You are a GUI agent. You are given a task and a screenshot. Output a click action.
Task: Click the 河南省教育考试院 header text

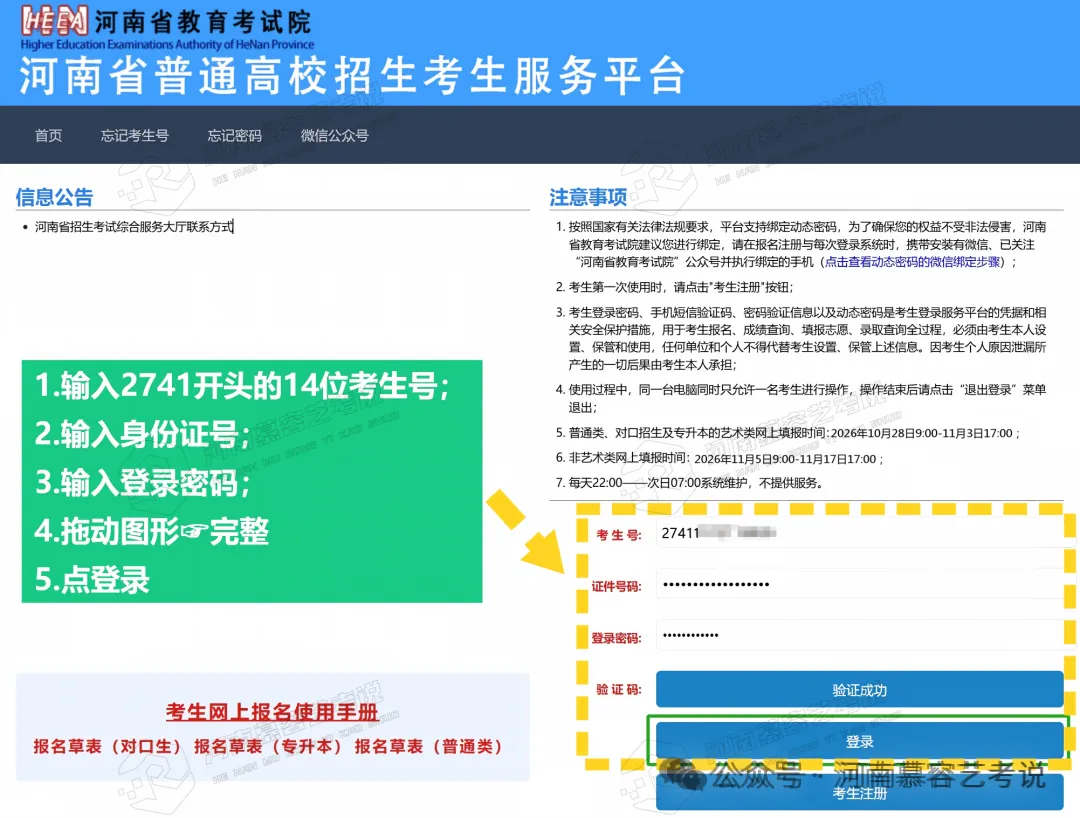(203, 22)
